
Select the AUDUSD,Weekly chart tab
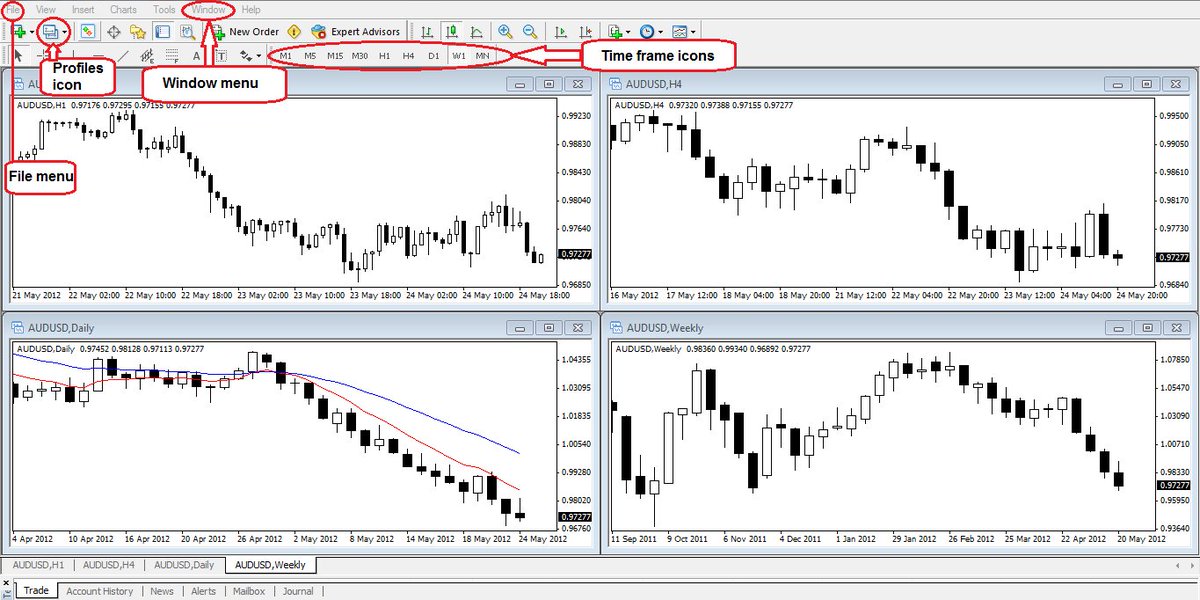click(271, 565)
